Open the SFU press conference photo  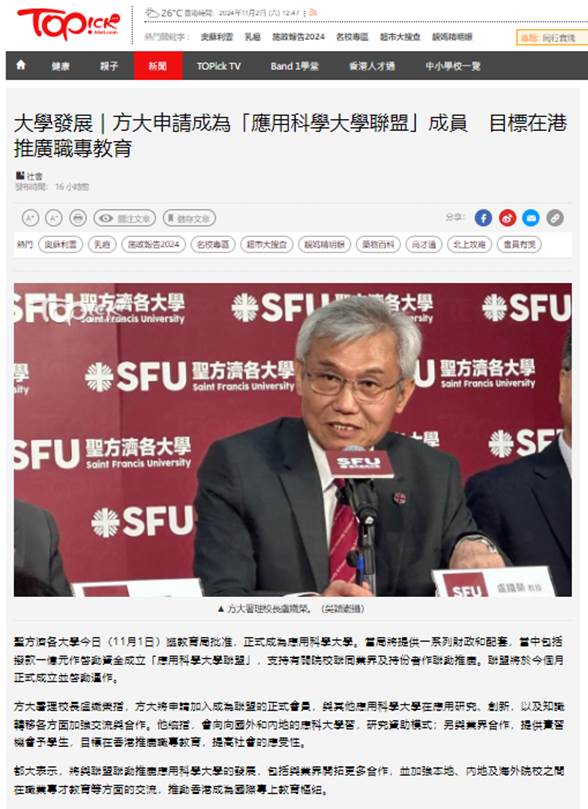pyautogui.click(x=292, y=440)
